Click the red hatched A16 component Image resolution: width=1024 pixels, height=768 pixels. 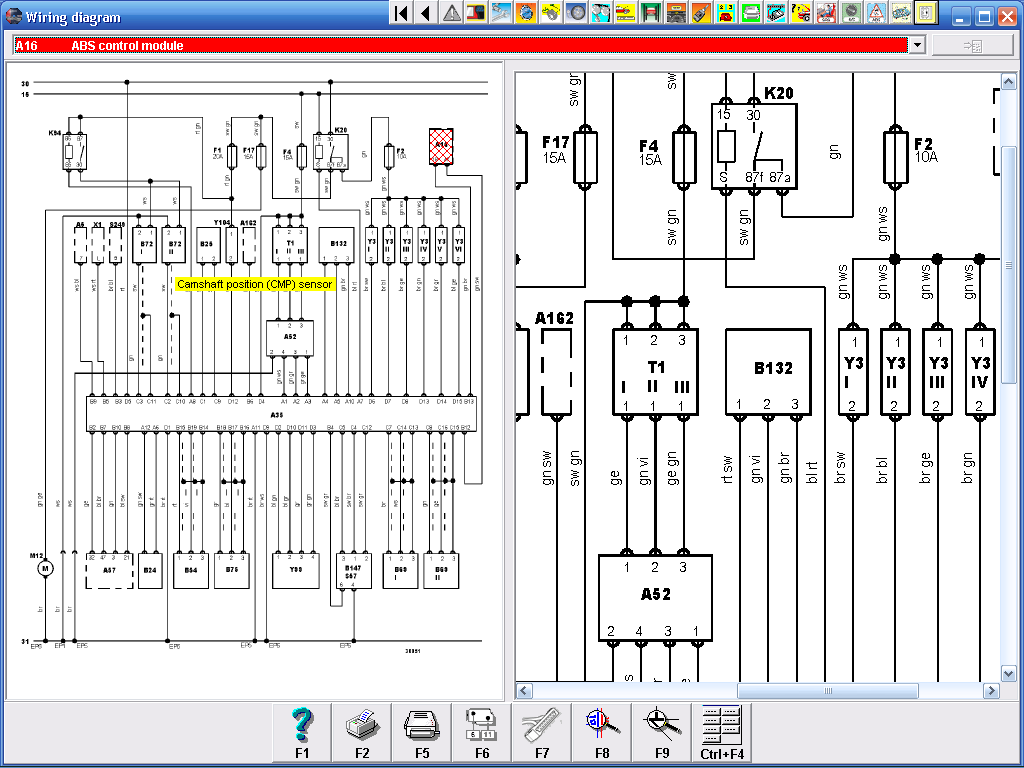point(441,146)
